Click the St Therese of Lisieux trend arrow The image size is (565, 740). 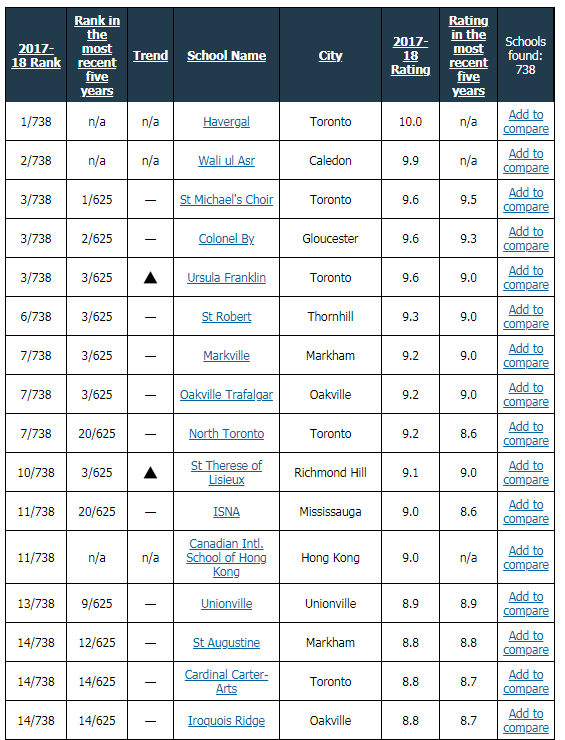150,472
